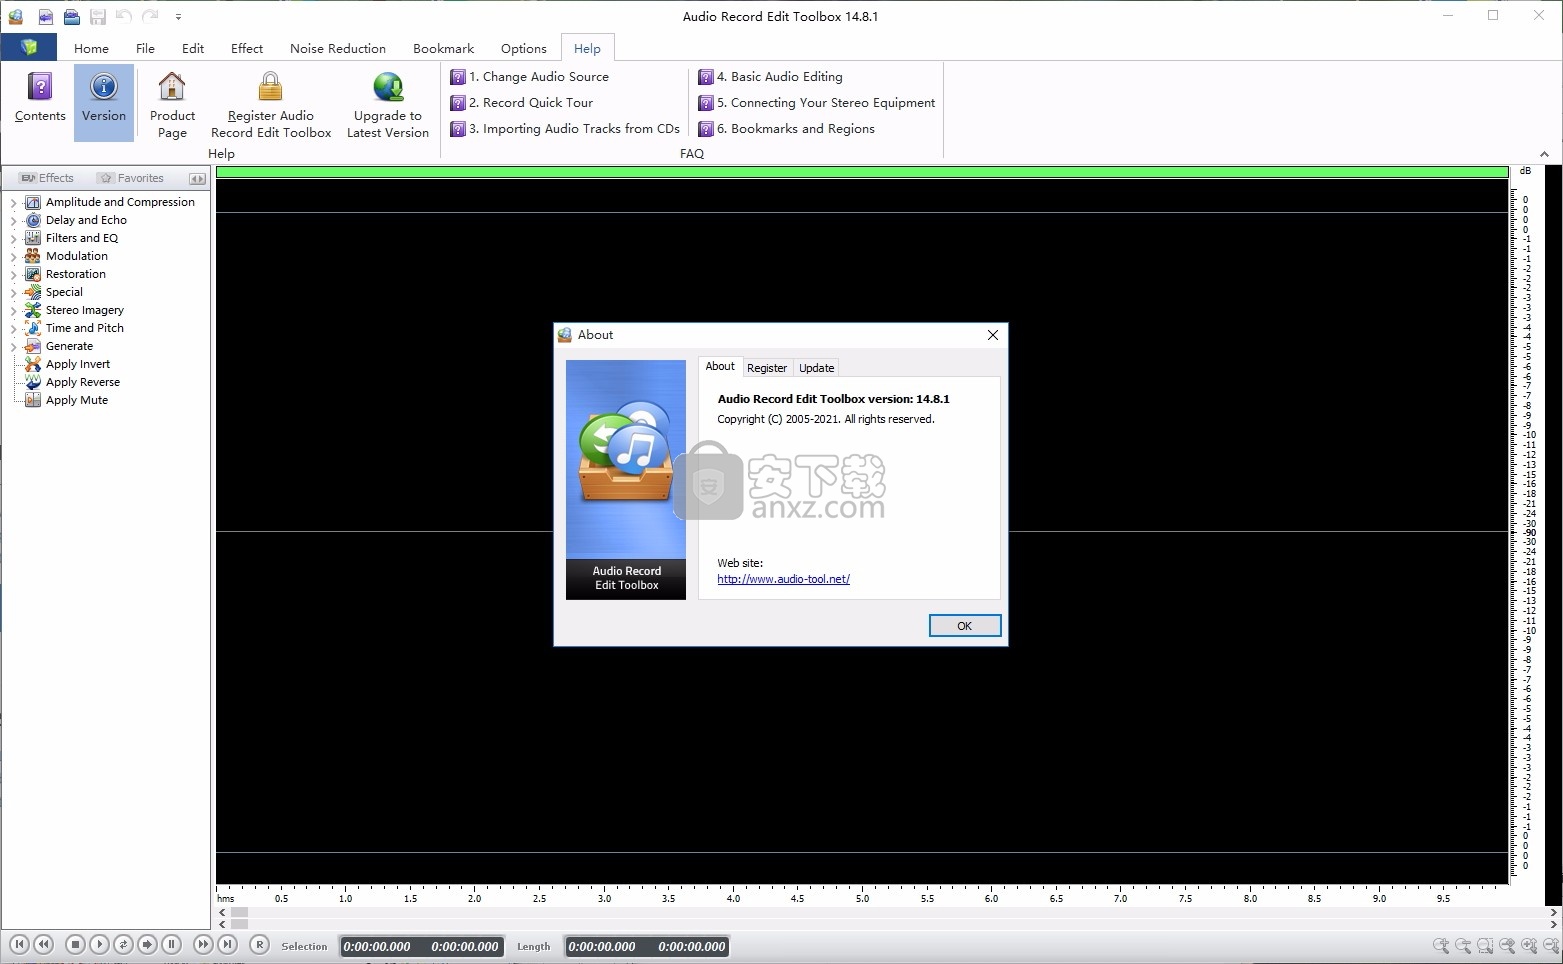Switch to Update tab in About dialog
1563x964 pixels.
tap(816, 368)
